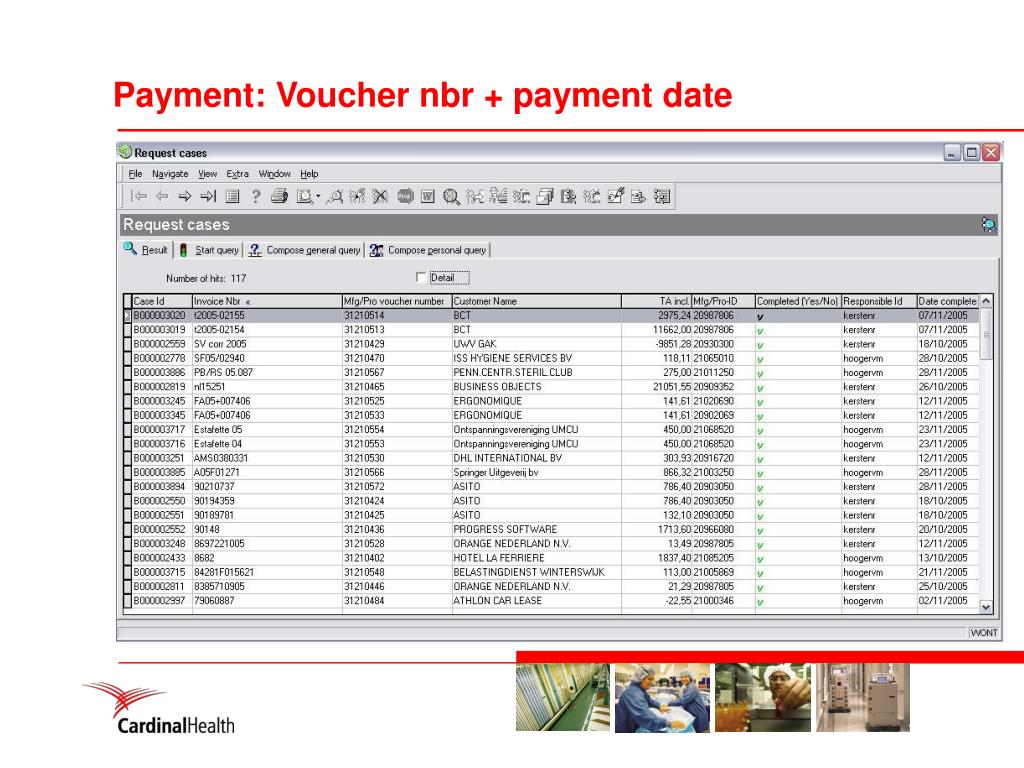
Task: Click customer BELASTINGDIENST WINTERSWIJK
Action: (x=529, y=572)
